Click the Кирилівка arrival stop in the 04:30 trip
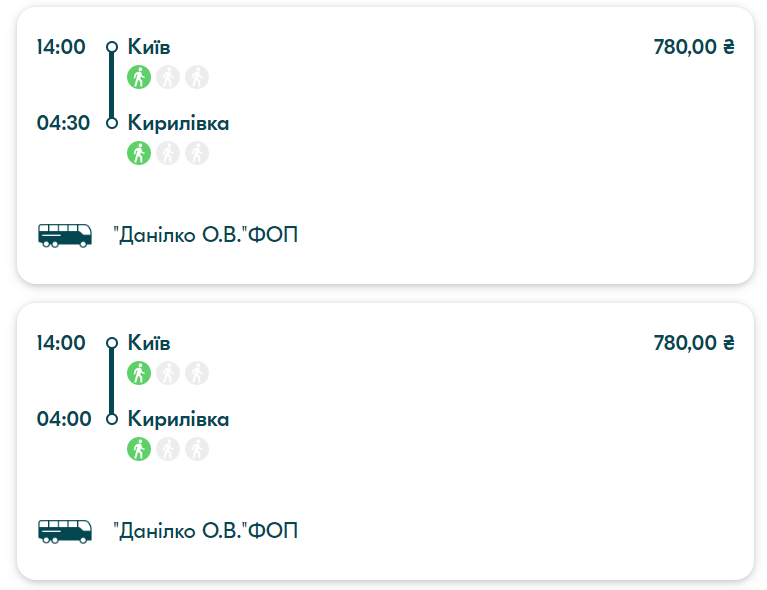The image size is (767, 590). pos(178,123)
